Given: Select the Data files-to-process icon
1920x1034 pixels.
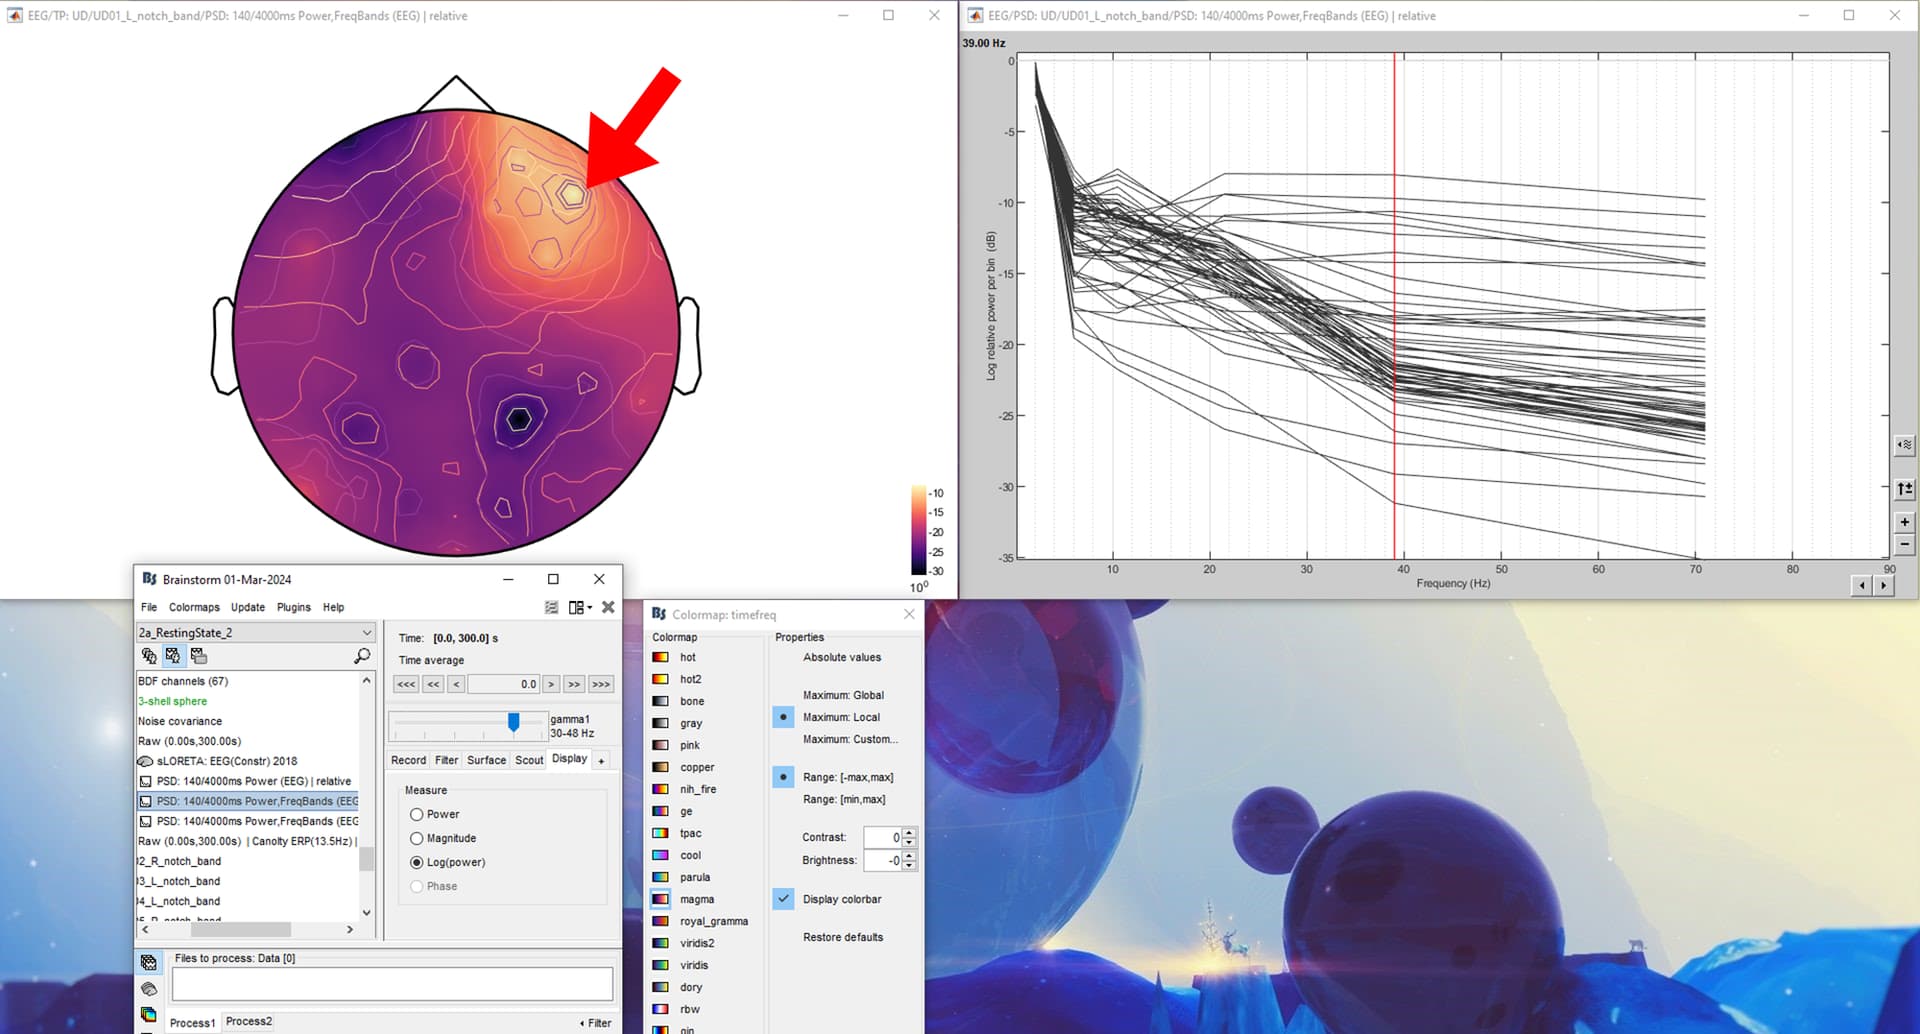Looking at the screenshot, I should [x=149, y=962].
